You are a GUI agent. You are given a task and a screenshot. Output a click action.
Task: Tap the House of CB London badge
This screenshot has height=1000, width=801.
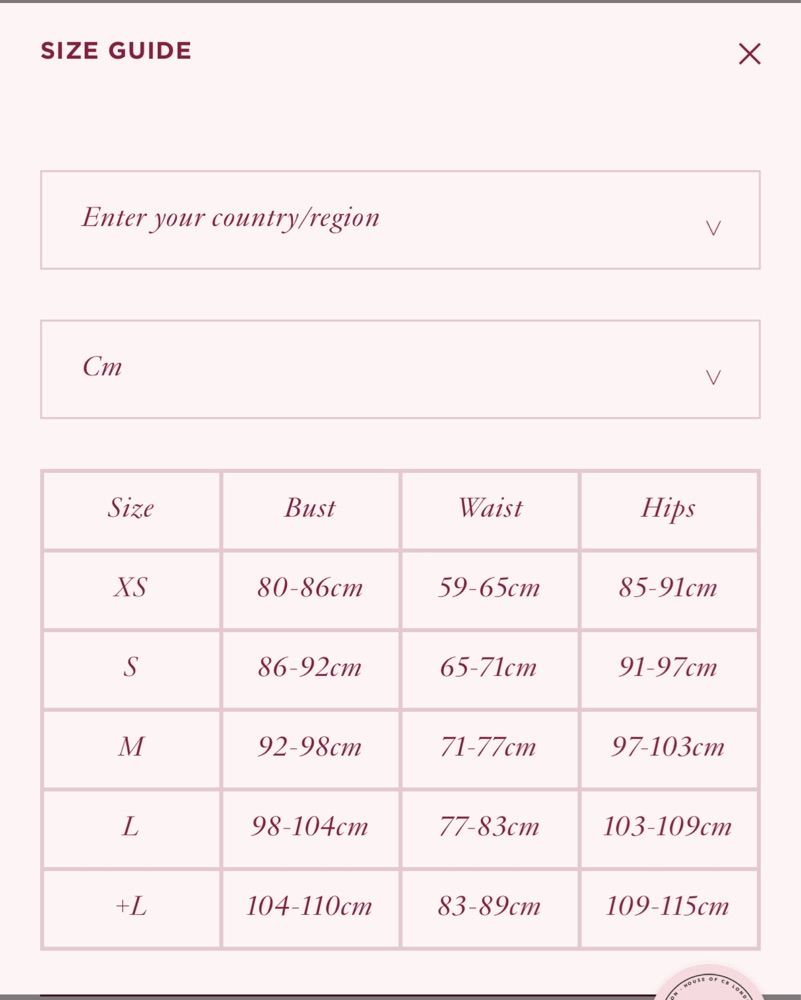click(712, 986)
